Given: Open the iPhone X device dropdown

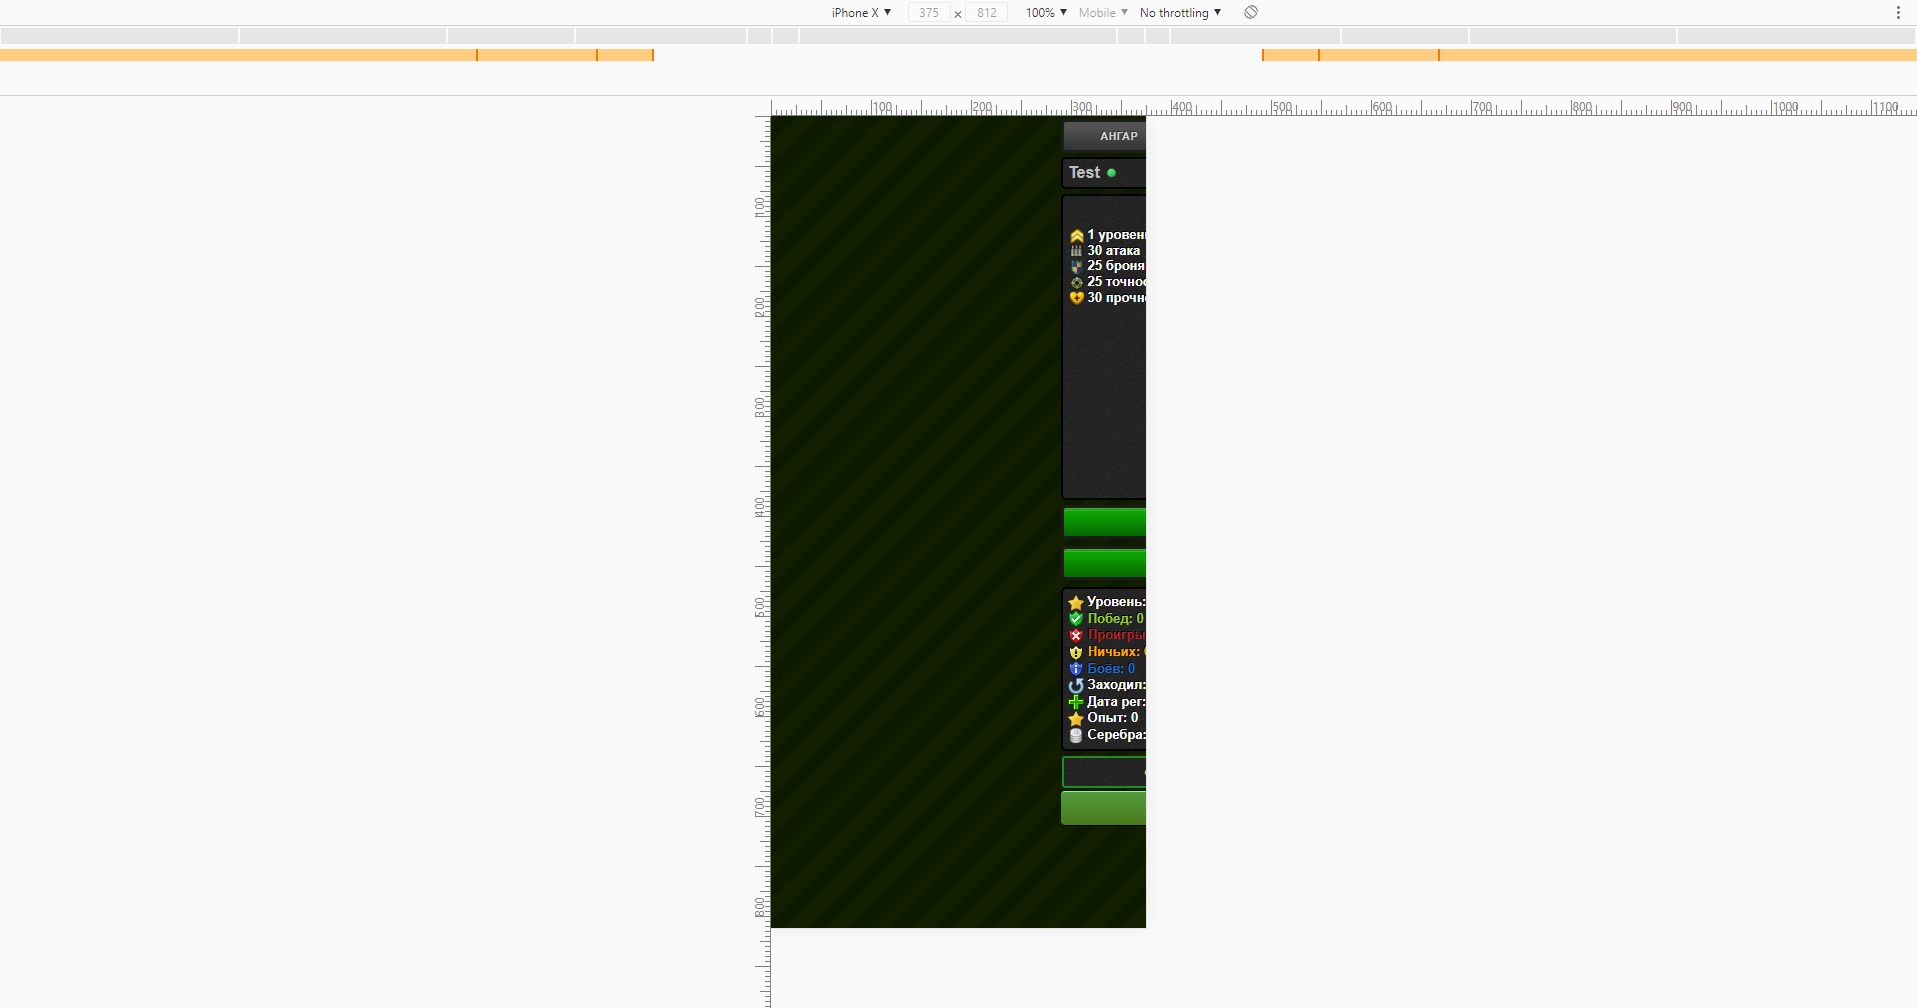Looking at the screenshot, I should pos(860,12).
